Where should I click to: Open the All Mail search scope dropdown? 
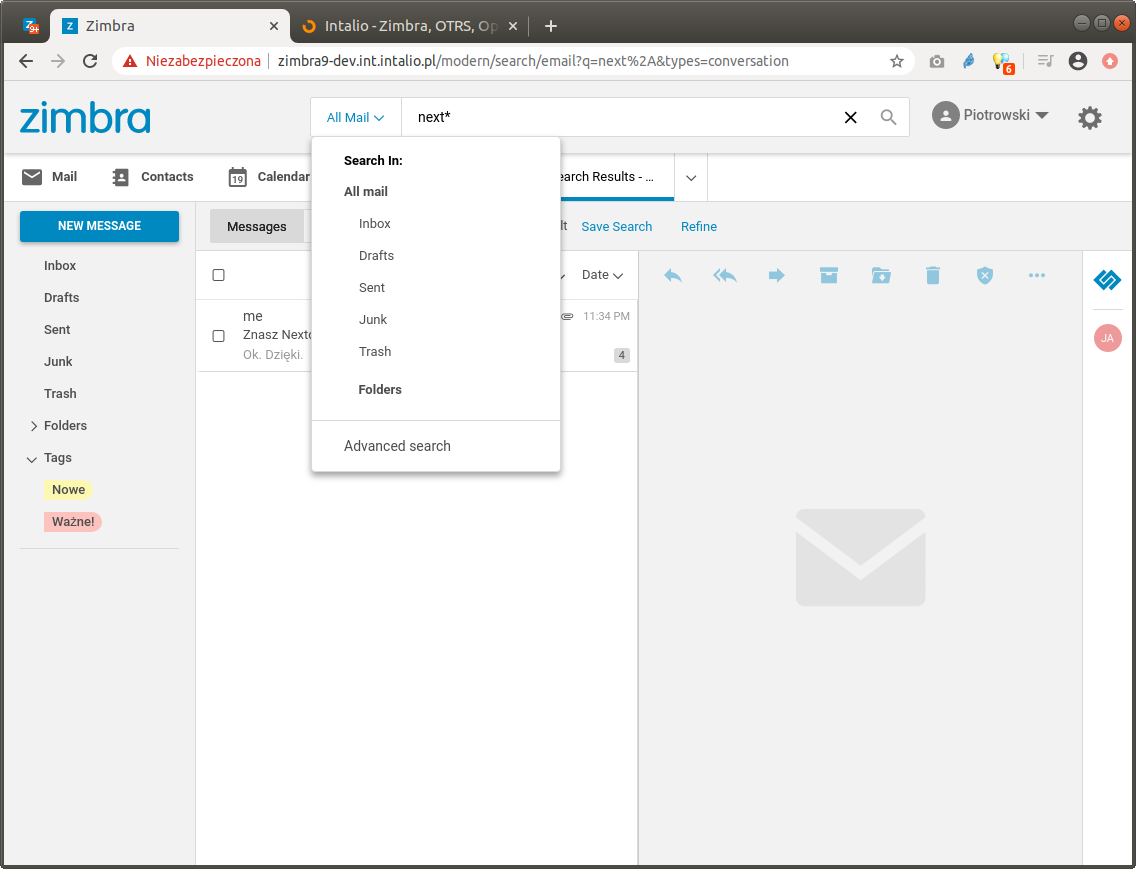pyautogui.click(x=356, y=117)
